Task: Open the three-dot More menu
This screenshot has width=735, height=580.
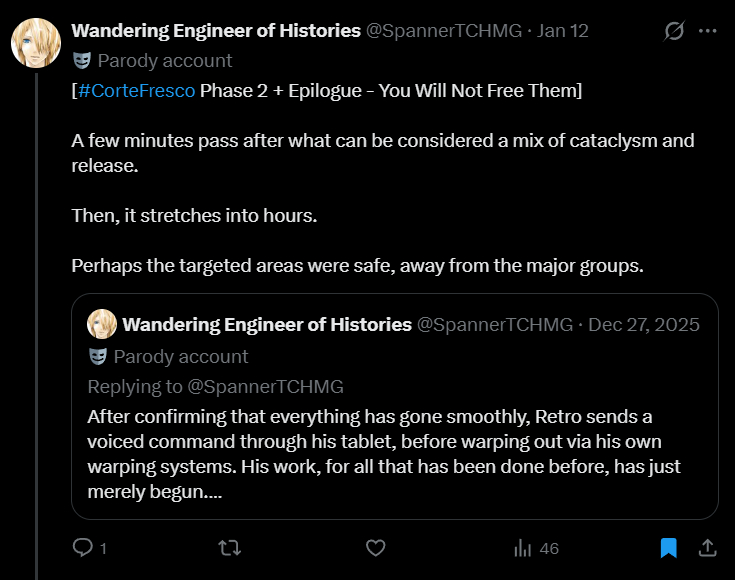Action: [x=707, y=31]
